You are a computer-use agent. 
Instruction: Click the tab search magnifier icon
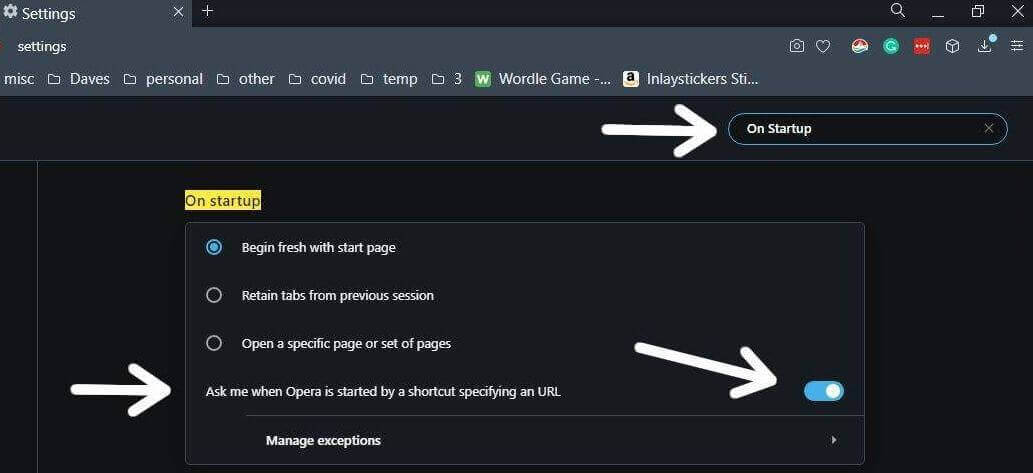tap(897, 11)
